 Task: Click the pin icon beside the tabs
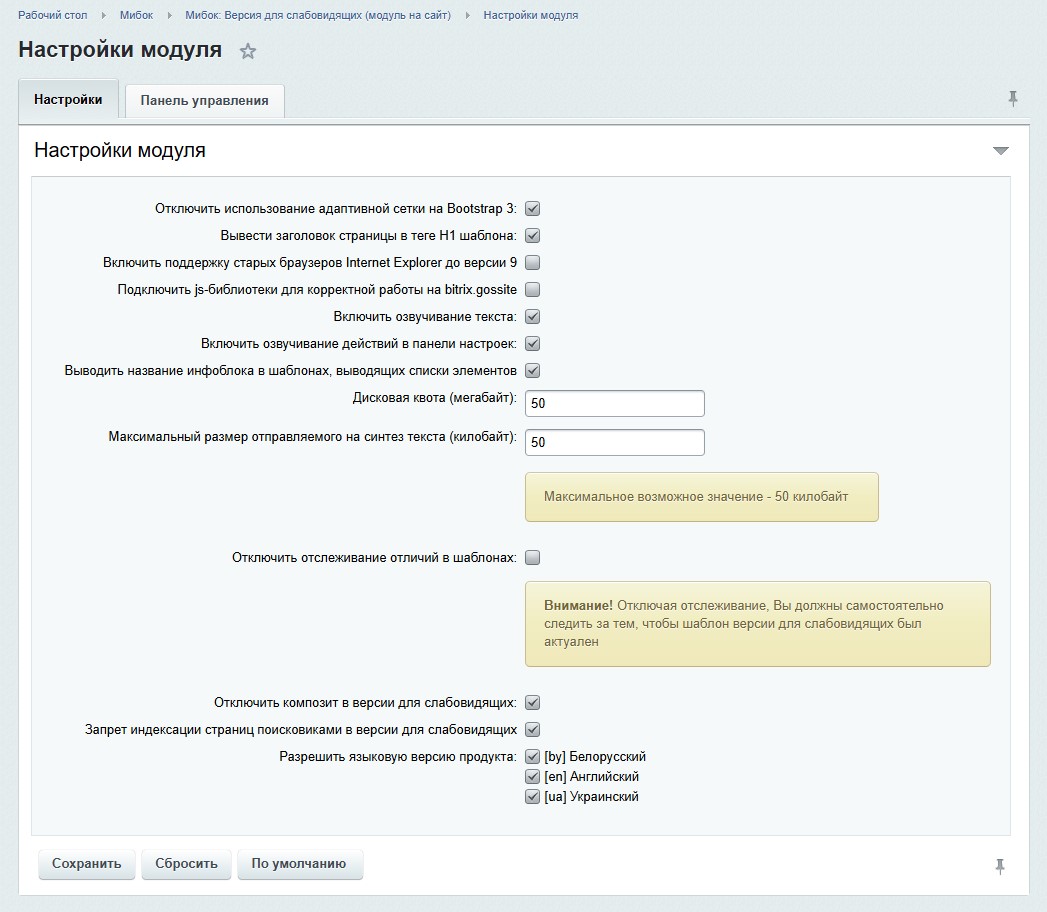tap(1013, 99)
